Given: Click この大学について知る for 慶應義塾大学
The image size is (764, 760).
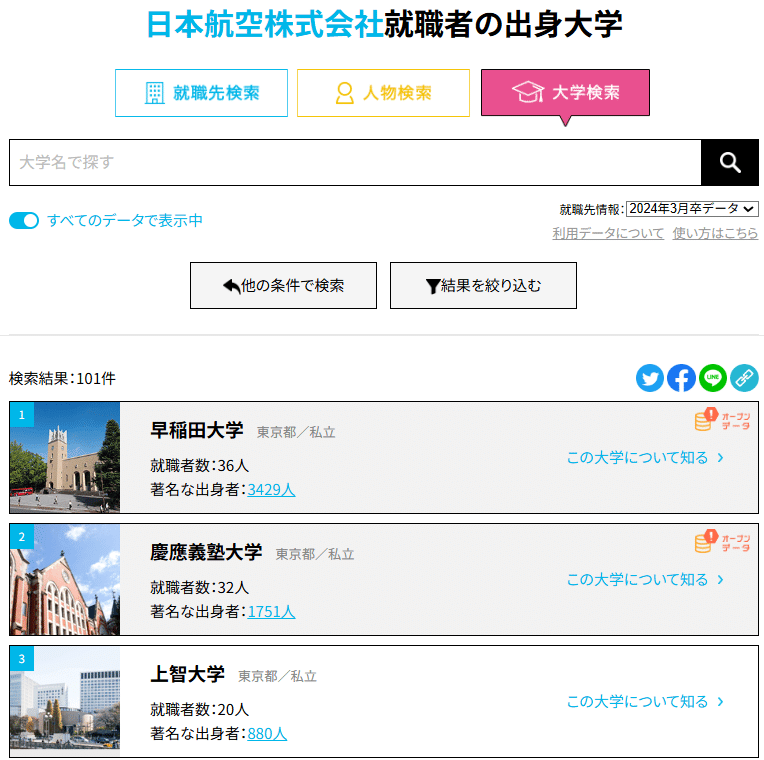Looking at the screenshot, I should coord(637,580).
